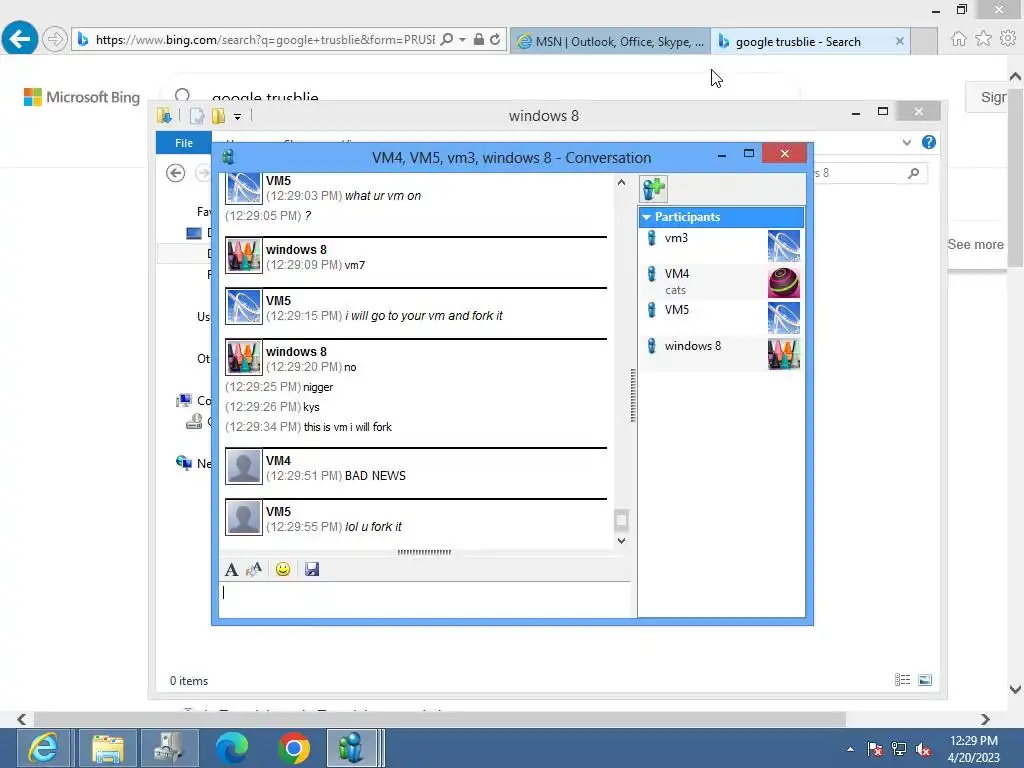
Task: Open the browser Tools gear icon
Action: click(x=1008, y=39)
